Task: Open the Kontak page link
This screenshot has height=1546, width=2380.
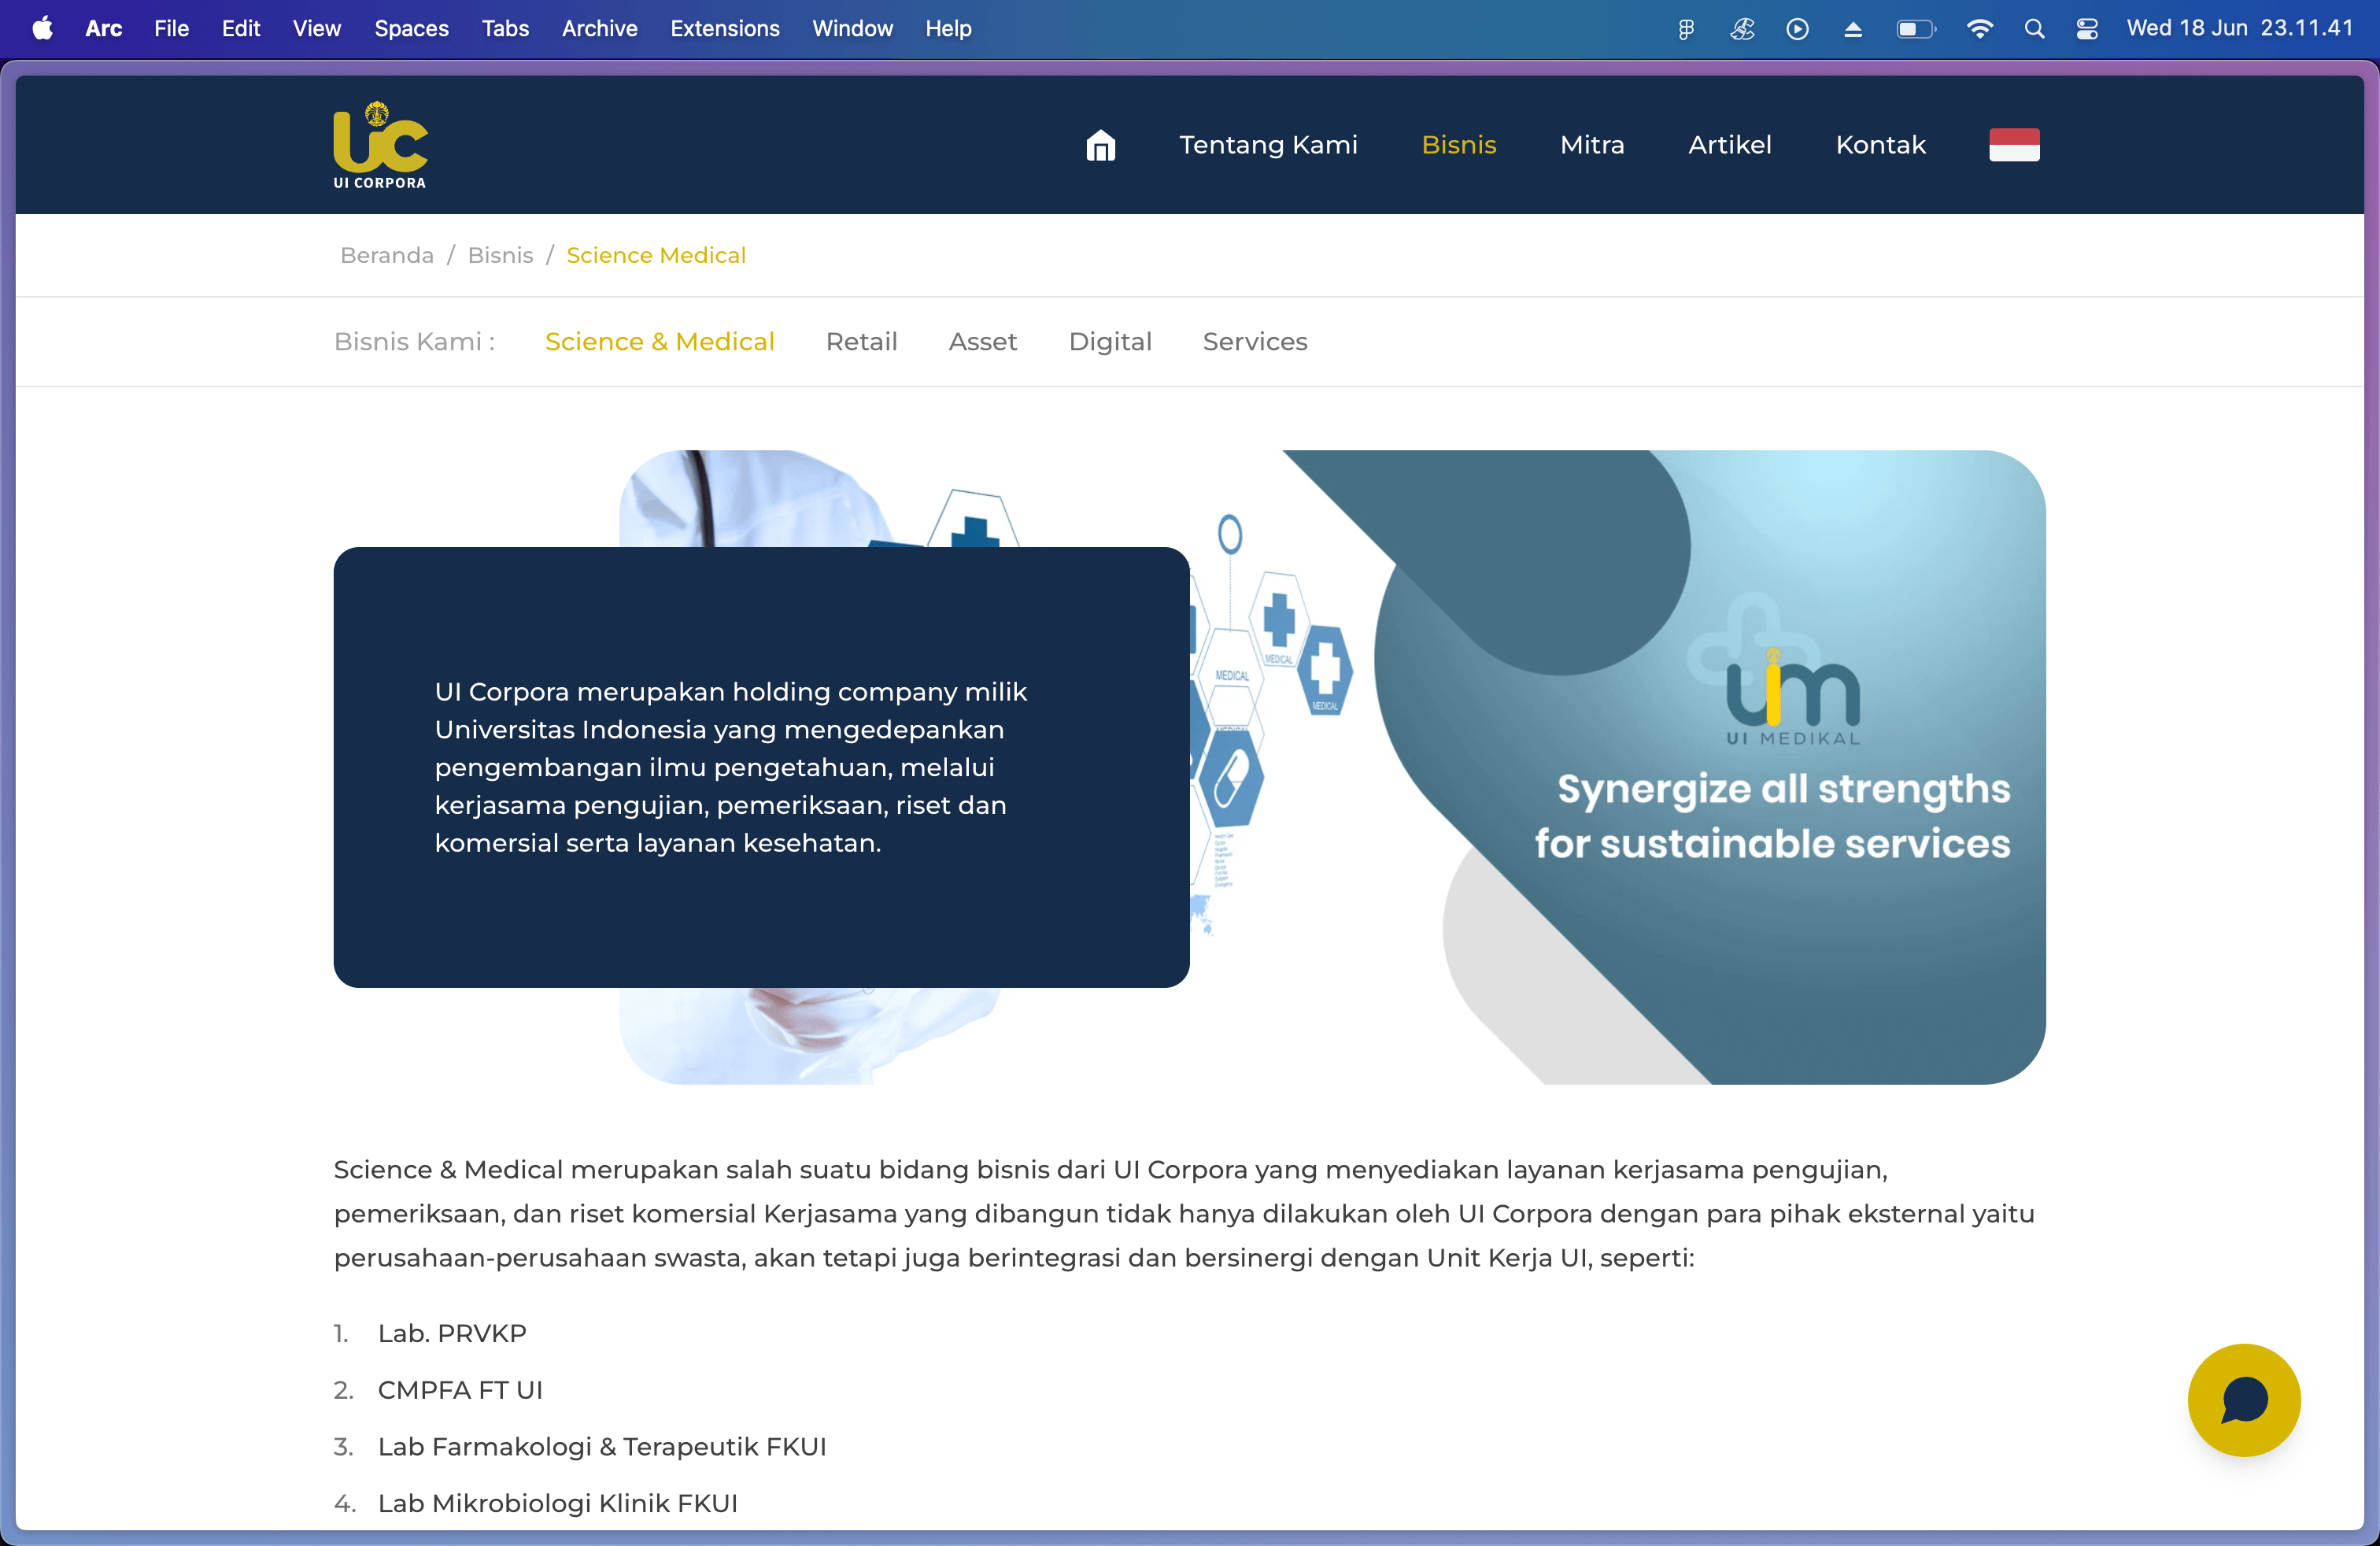Action: point(1880,145)
